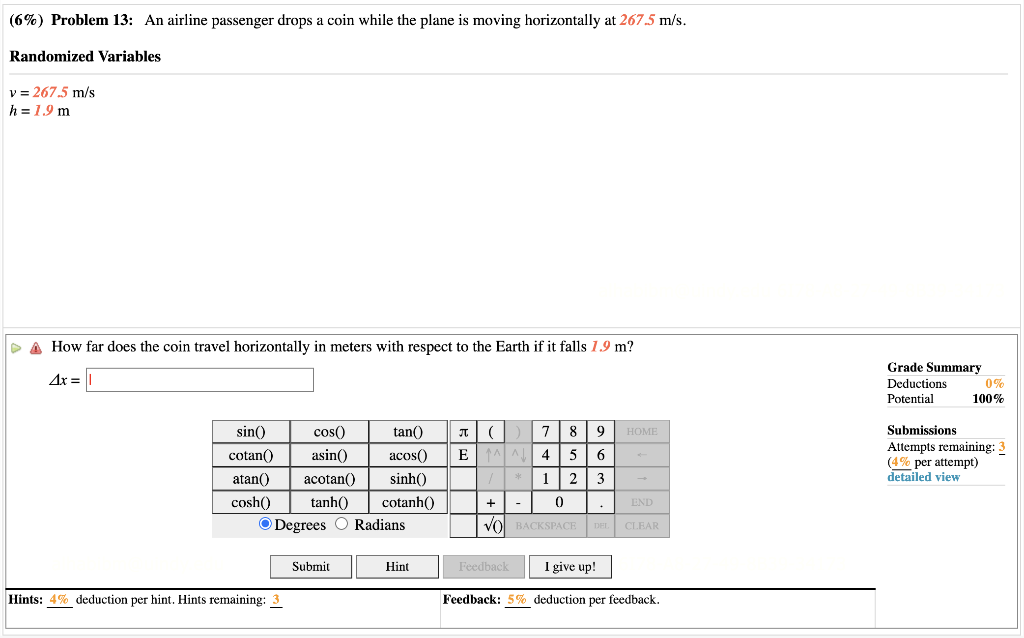Select the Degrees radio button

(264, 524)
